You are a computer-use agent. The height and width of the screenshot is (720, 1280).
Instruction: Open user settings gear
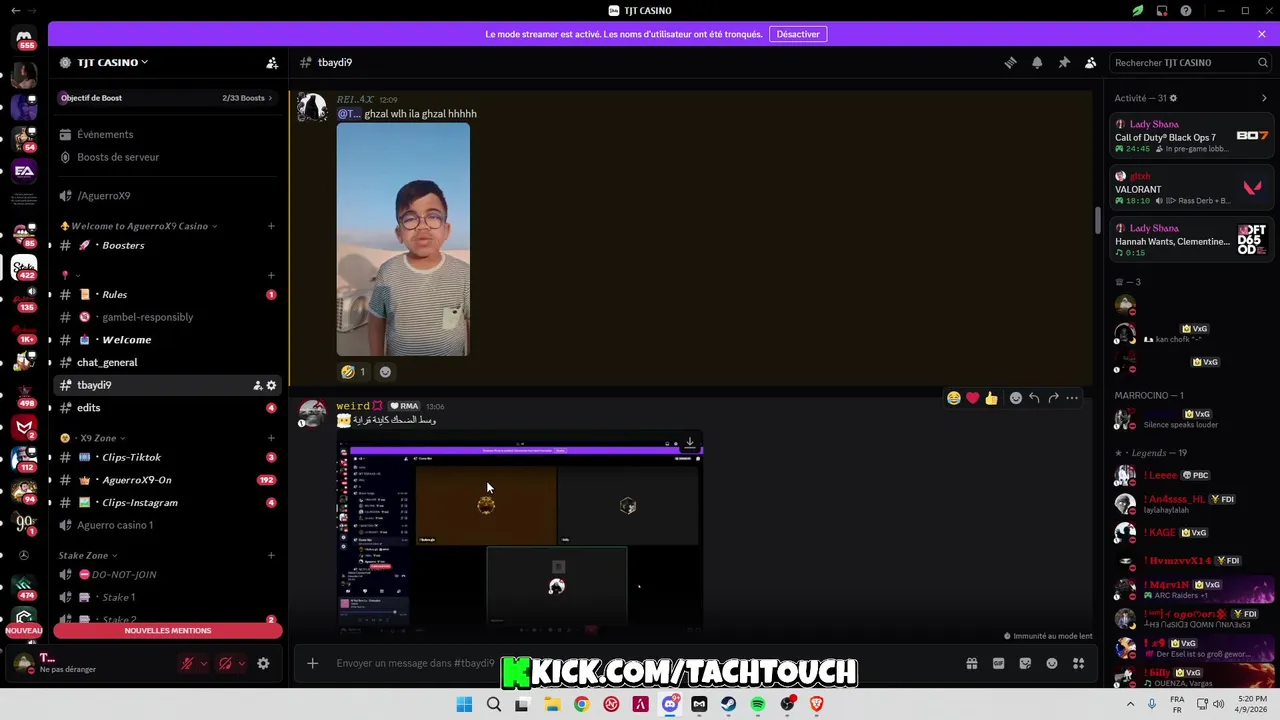263,663
